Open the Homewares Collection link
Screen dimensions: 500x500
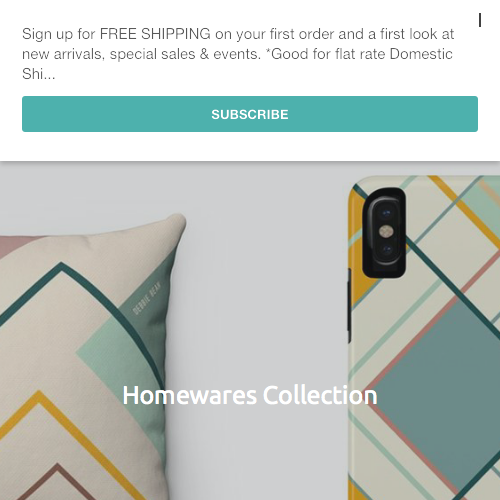[250, 395]
